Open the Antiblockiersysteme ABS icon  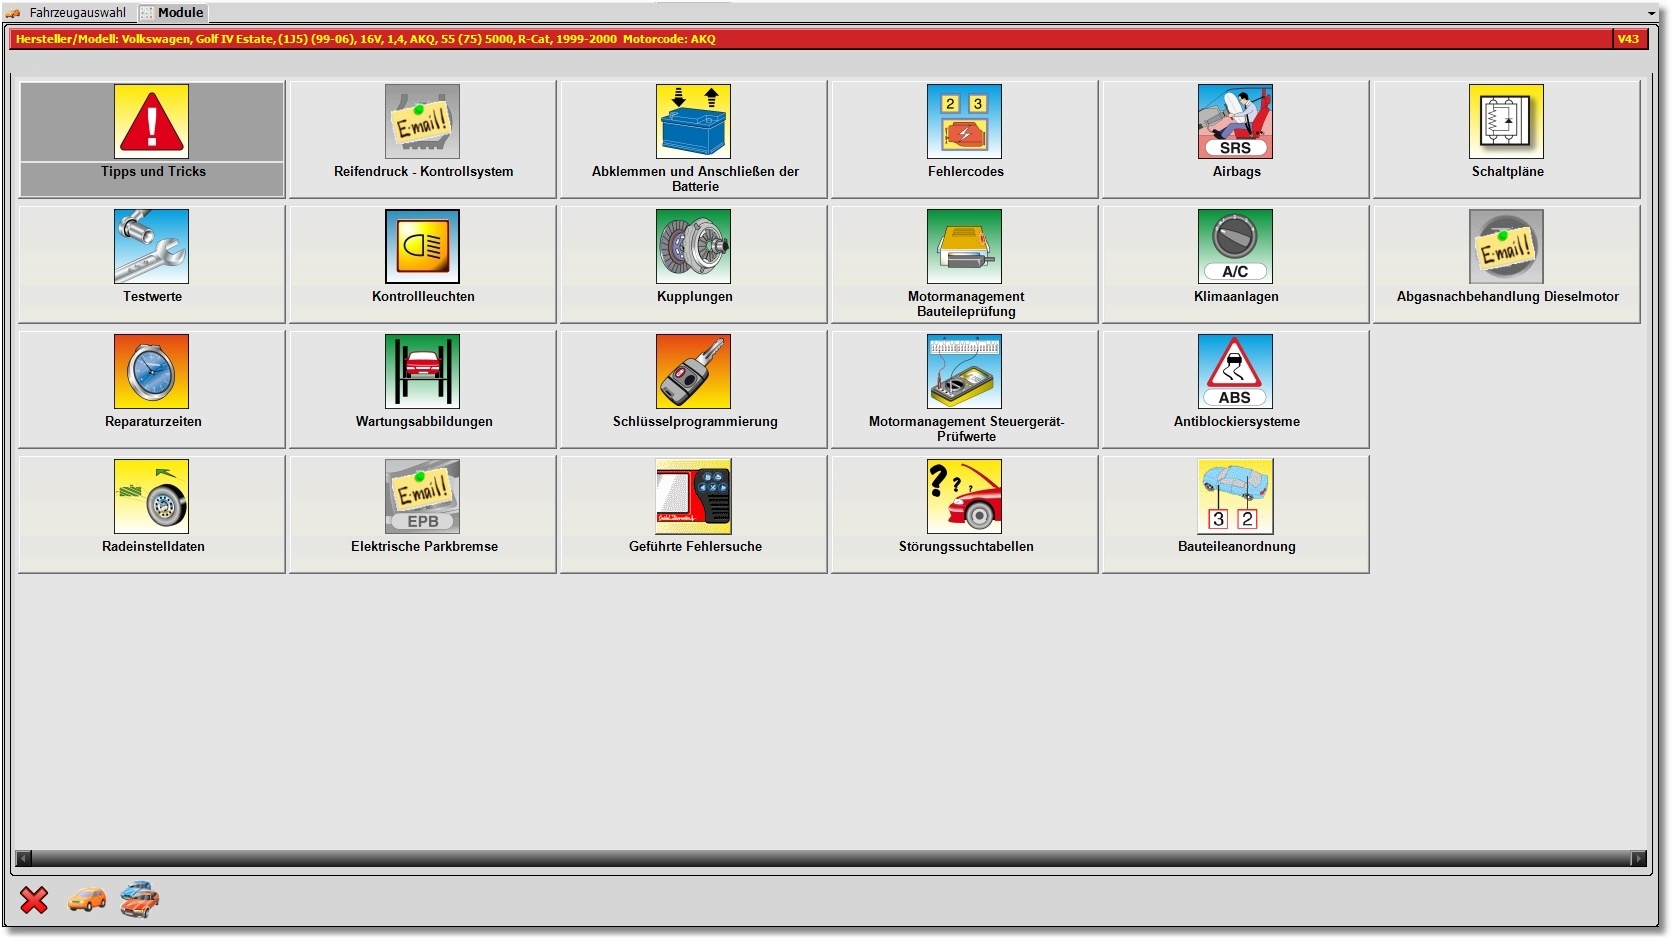click(1235, 371)
